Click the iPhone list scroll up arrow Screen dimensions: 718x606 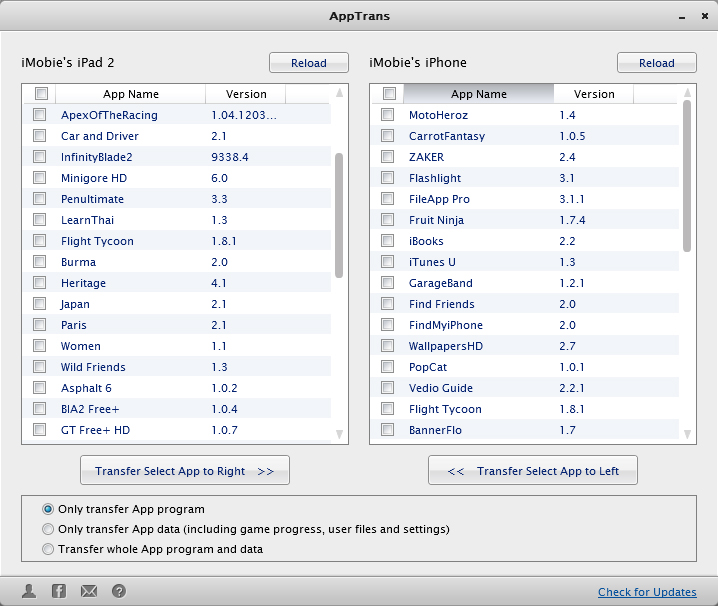[687, 93]
